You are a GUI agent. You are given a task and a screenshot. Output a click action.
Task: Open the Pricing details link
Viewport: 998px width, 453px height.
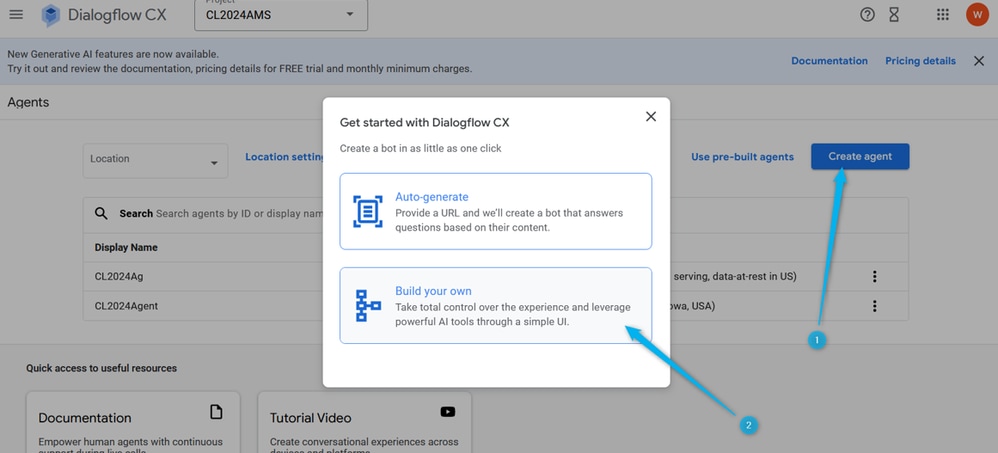click(x=920, y=61)
